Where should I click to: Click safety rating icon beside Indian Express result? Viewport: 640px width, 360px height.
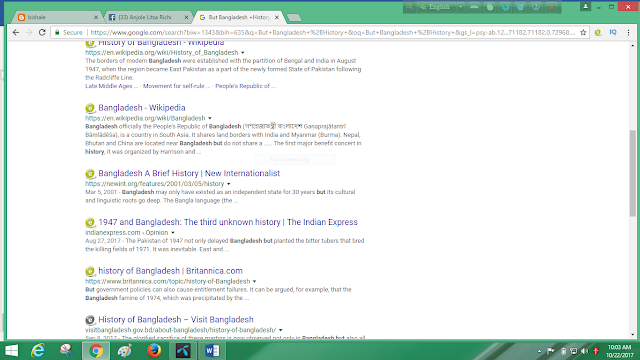90,222
